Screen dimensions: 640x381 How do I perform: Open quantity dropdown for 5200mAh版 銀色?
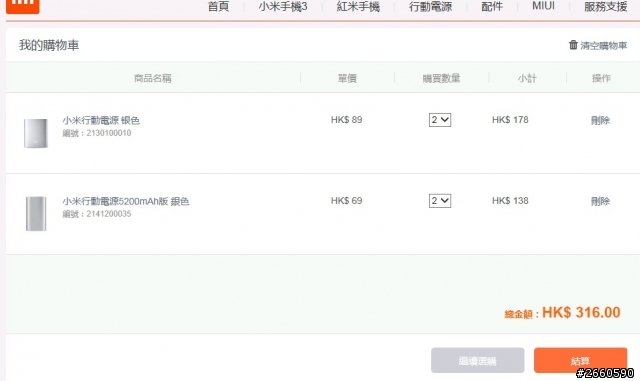(440, 201)
